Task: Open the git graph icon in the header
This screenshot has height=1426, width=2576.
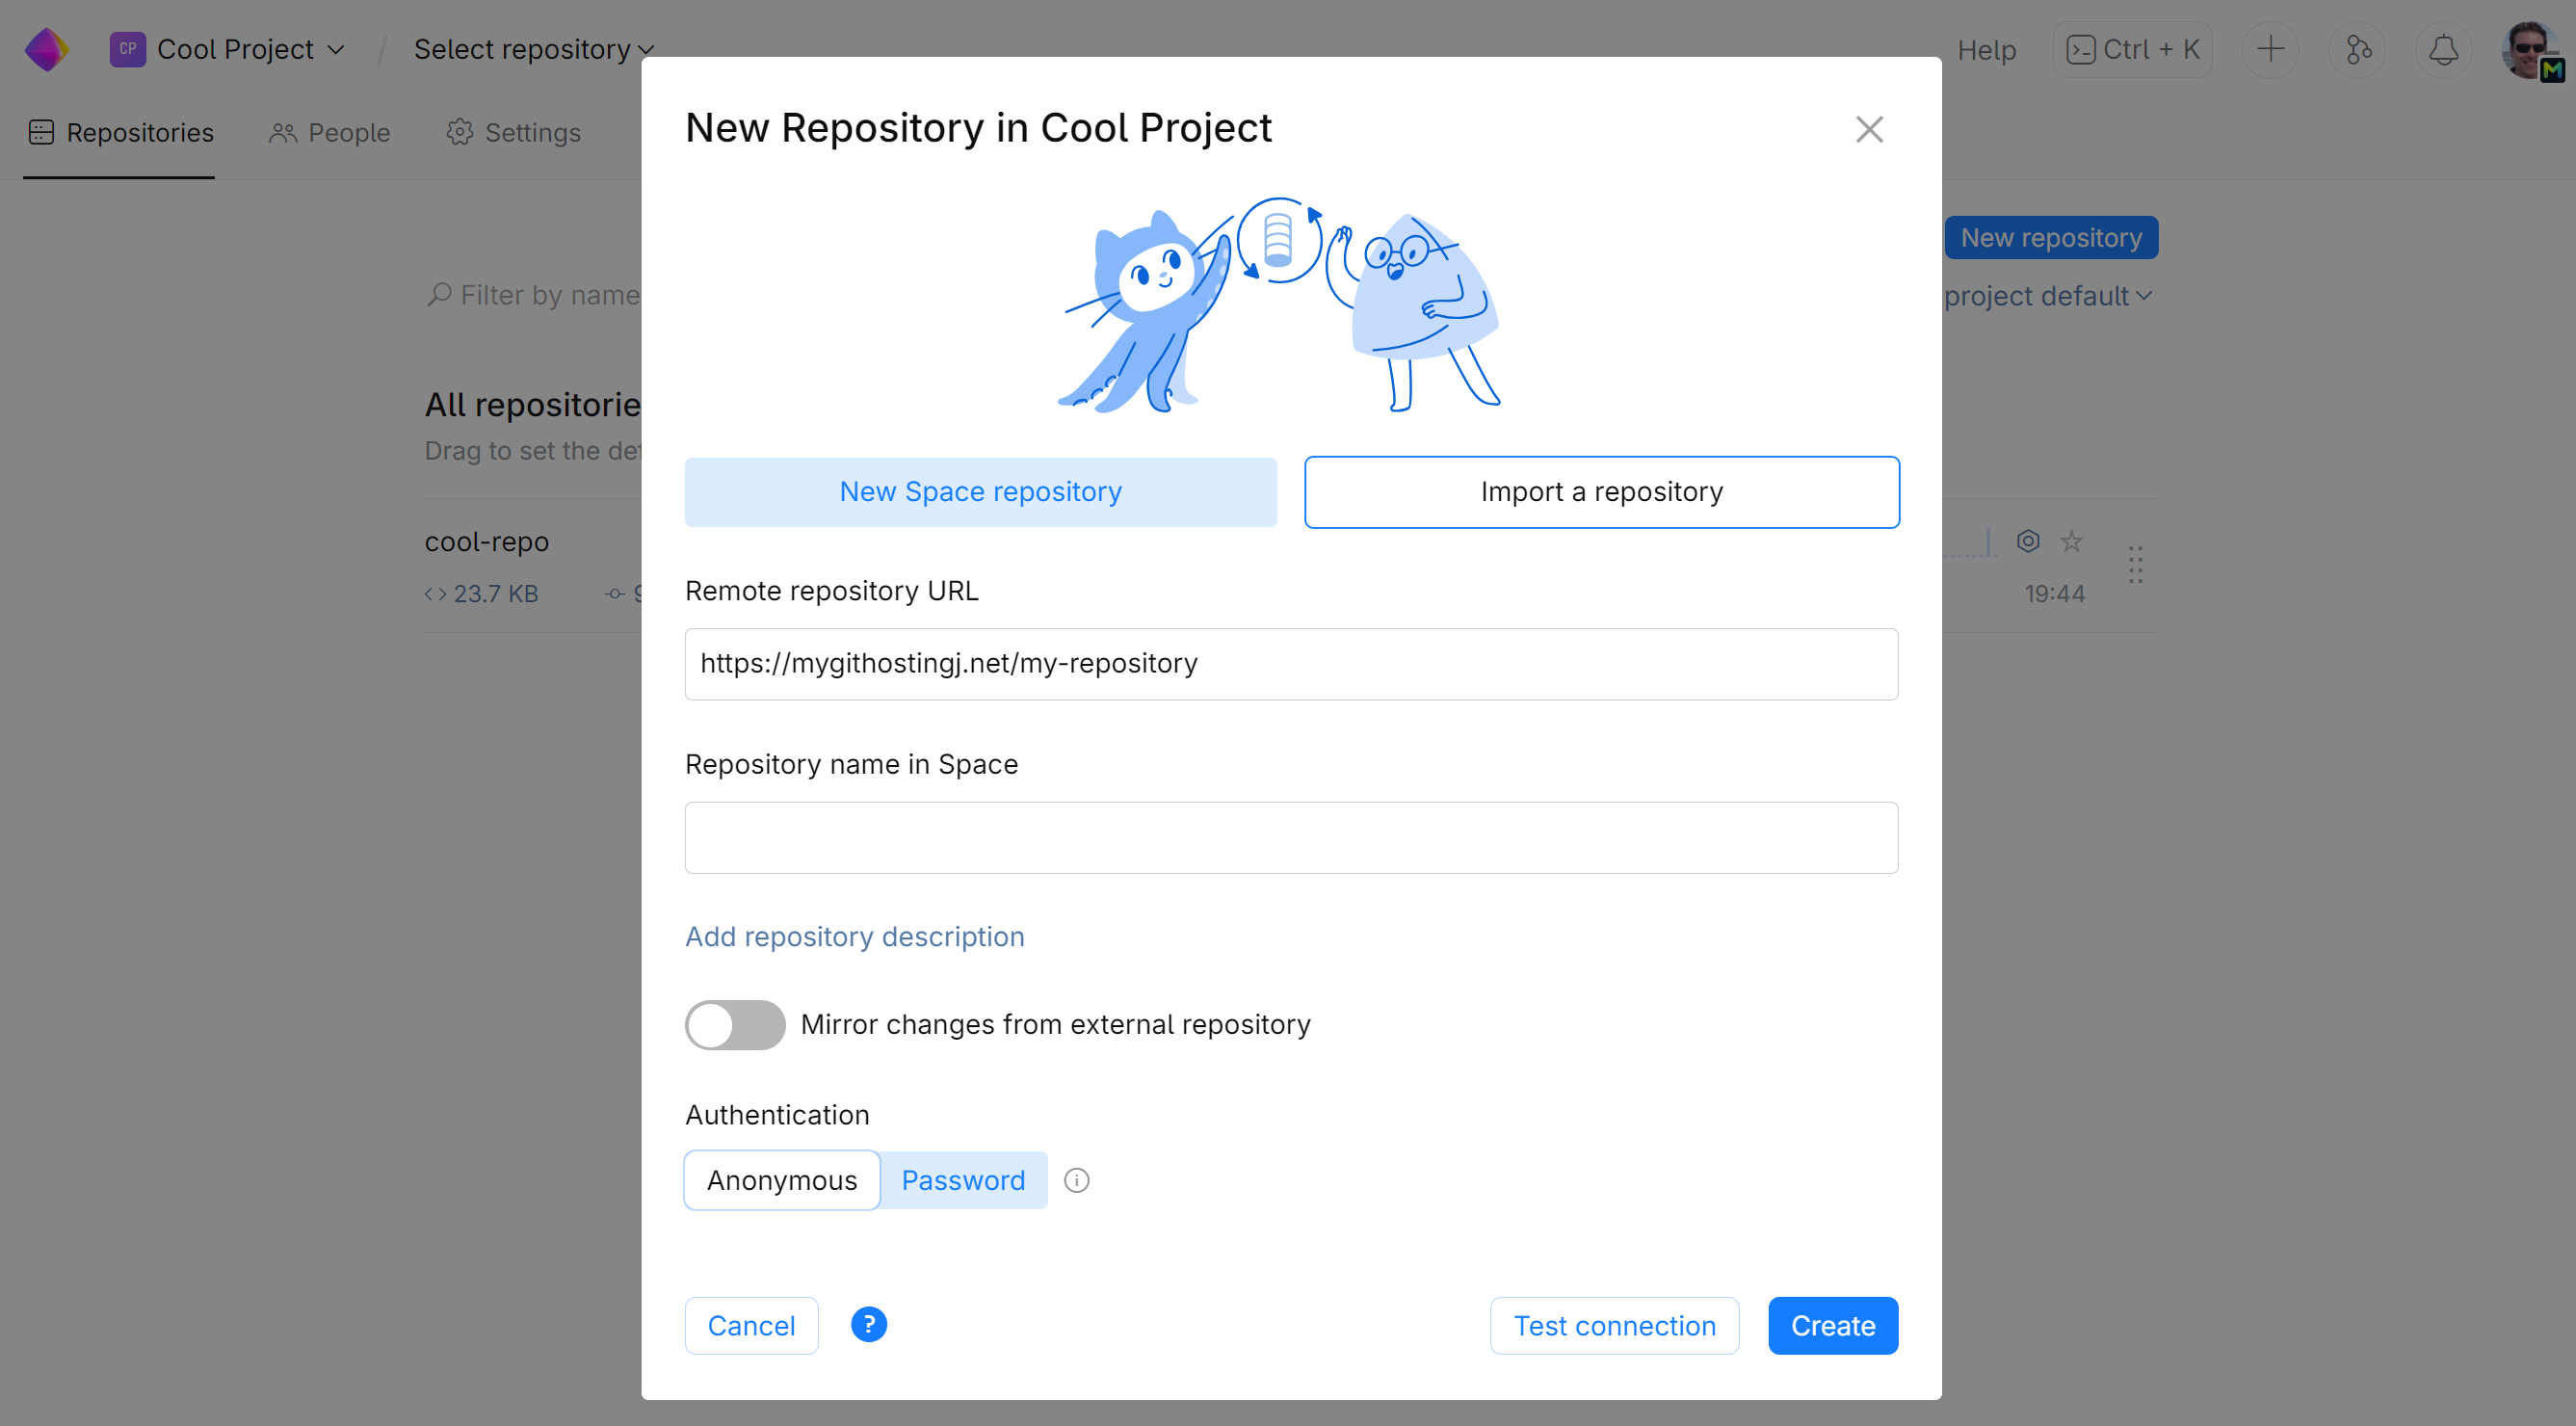Action: click(x=2357, y=49)
